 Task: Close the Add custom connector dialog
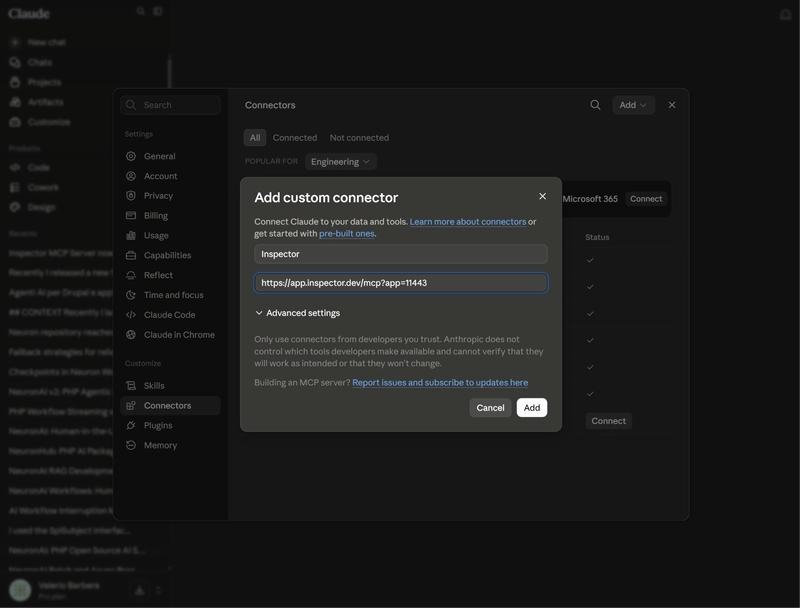(542, 196)
